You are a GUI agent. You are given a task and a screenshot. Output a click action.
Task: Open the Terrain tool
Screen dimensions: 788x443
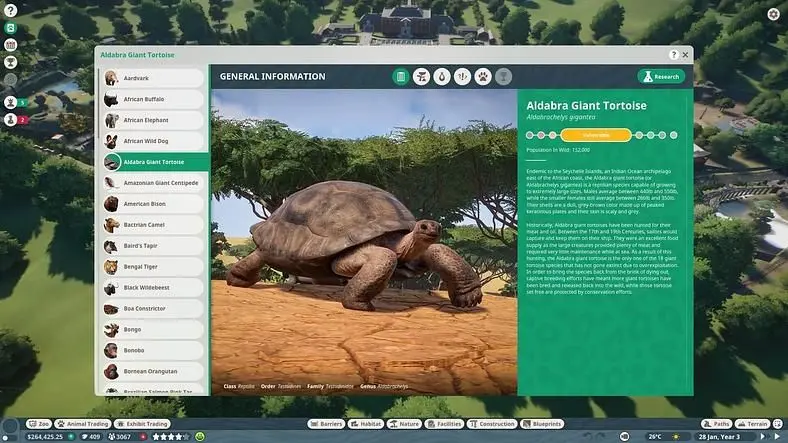pos(752,424)
